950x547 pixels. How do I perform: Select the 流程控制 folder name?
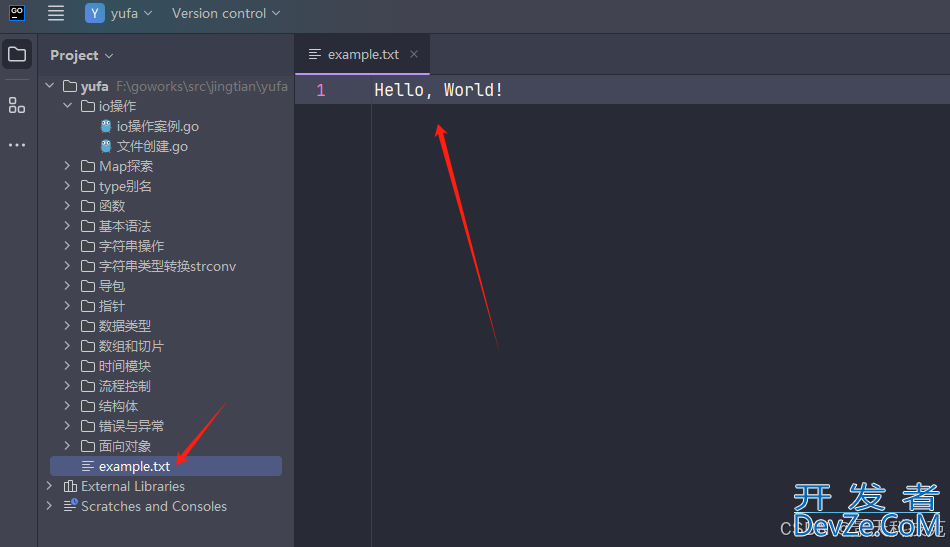pyautogui.click(x=125, y=386)
